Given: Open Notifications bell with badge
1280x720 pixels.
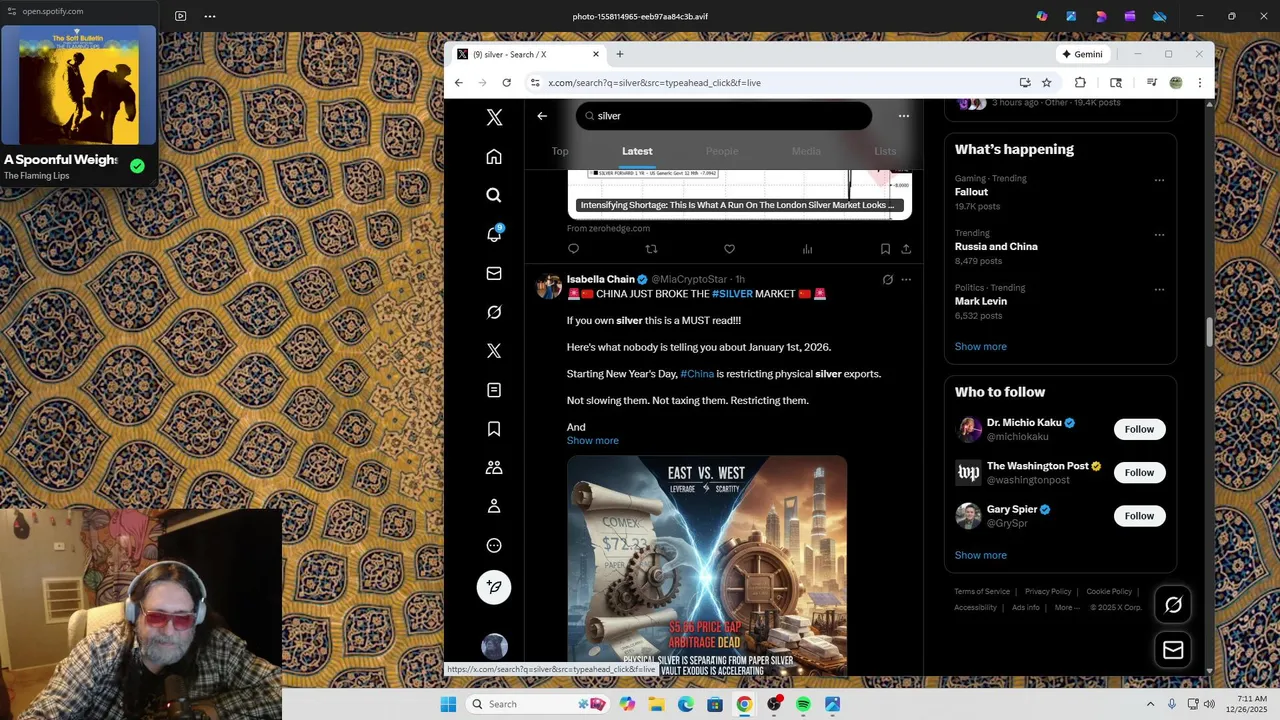Looking at the screenshot, I should coord(494,234).
